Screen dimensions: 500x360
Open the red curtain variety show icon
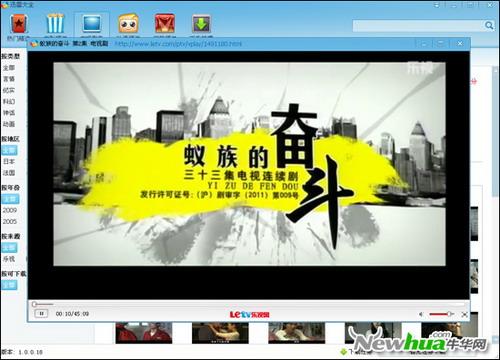point(165,23)
